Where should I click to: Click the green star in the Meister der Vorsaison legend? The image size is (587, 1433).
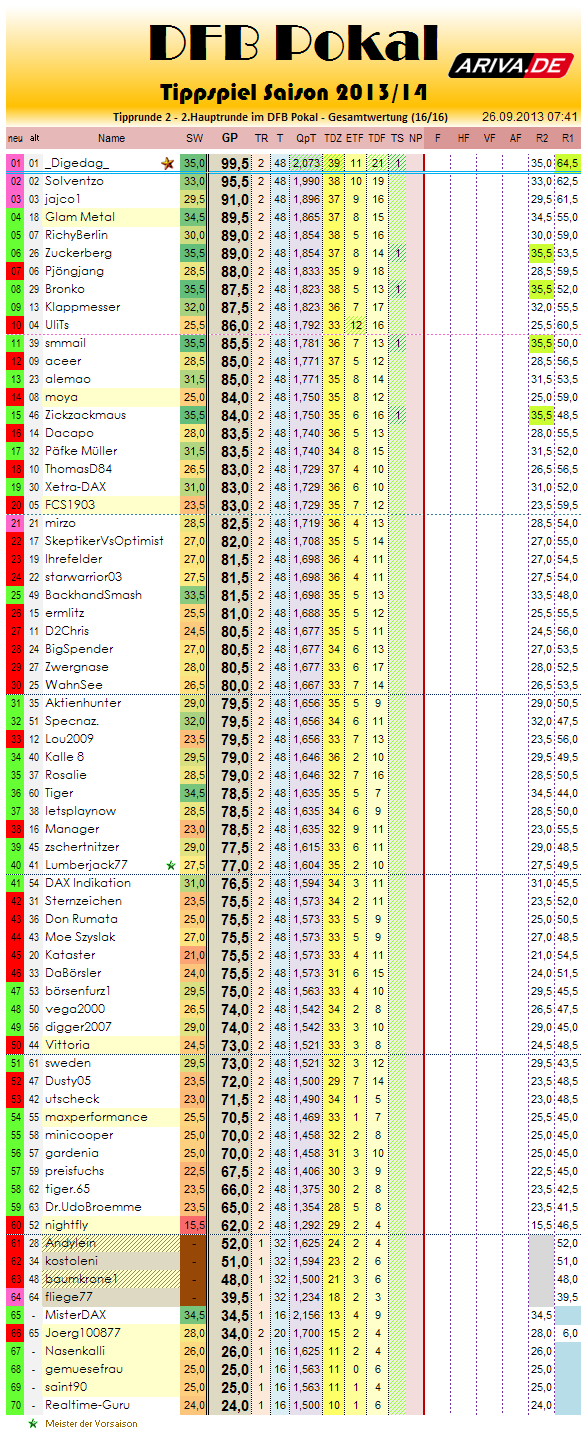[x=33, y=1423]
